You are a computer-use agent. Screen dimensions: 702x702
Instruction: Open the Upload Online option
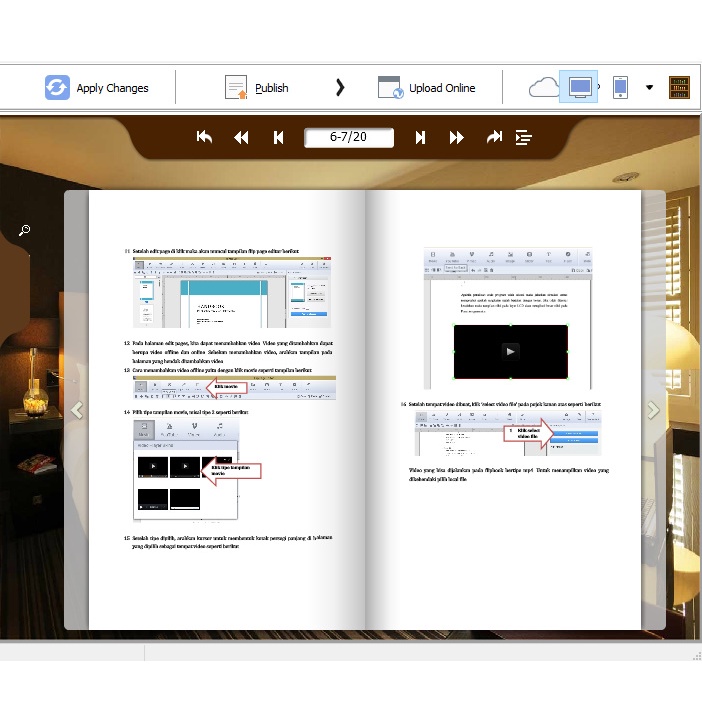pos(427,88)
